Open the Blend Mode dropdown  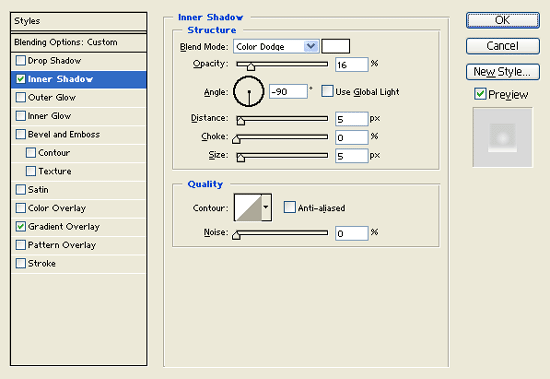coord(276,46)
